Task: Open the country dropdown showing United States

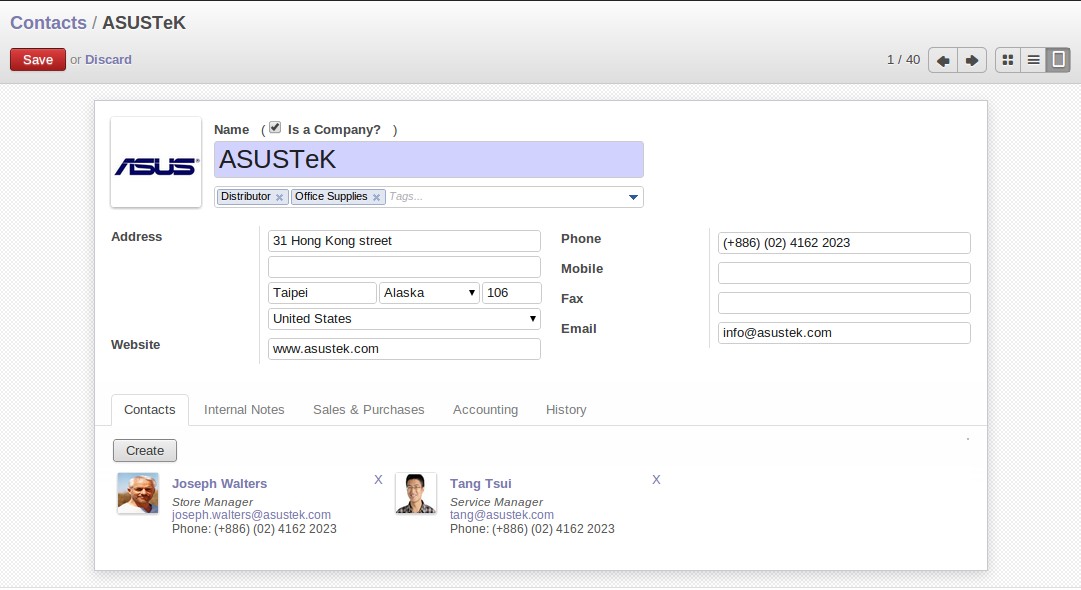Action: 404,318
